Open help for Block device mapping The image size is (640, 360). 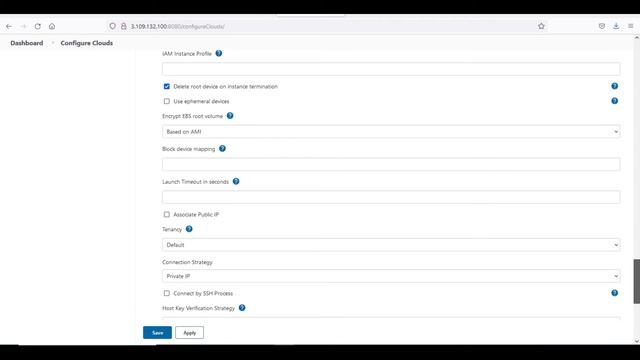point(222,149)
